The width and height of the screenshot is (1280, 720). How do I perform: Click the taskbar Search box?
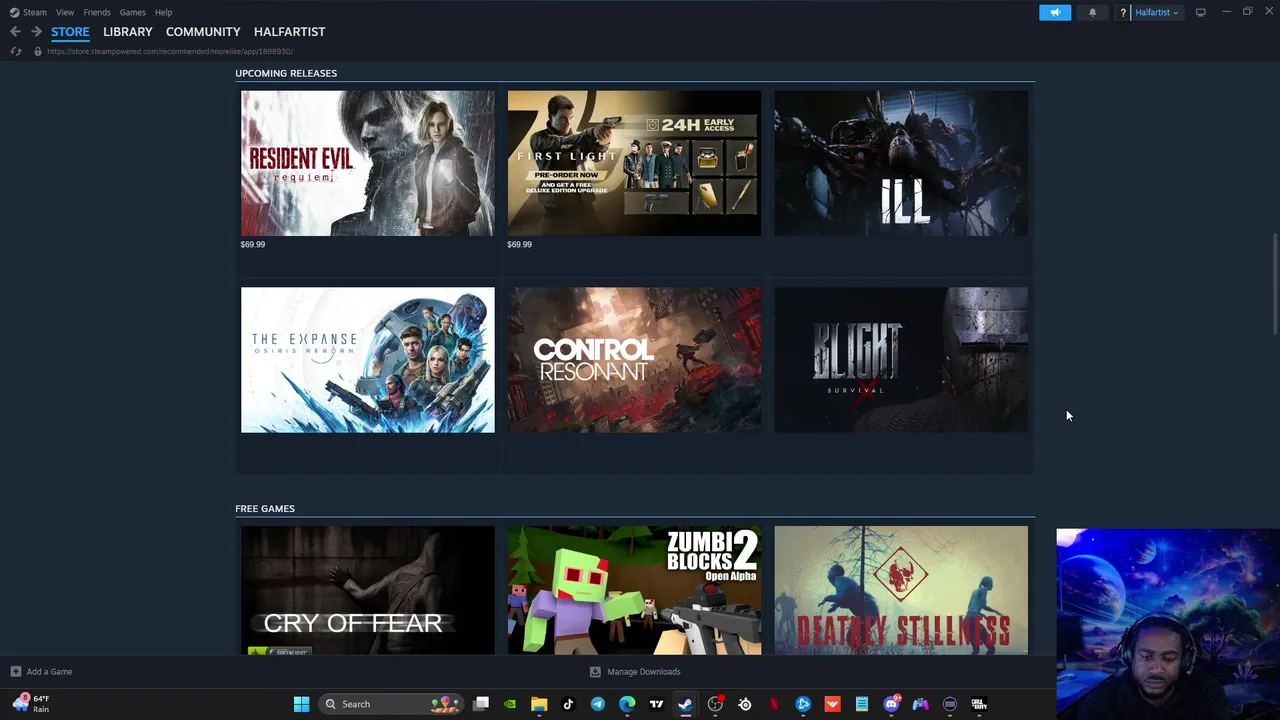click(x=392, y=704)
